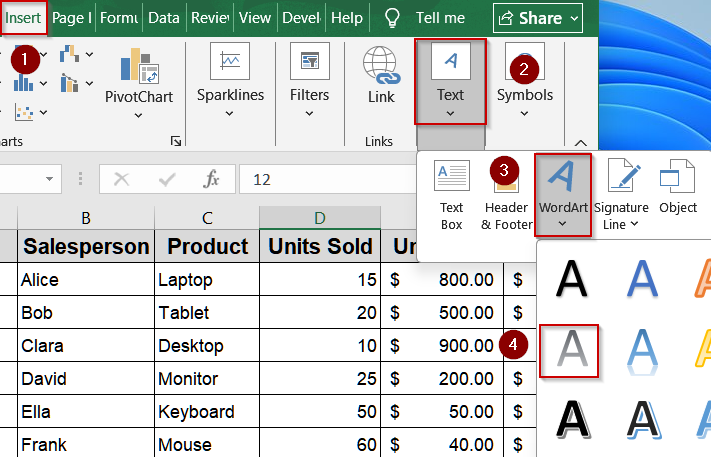
Task: Confirm the formula bar entry
Action: (167, 180)
